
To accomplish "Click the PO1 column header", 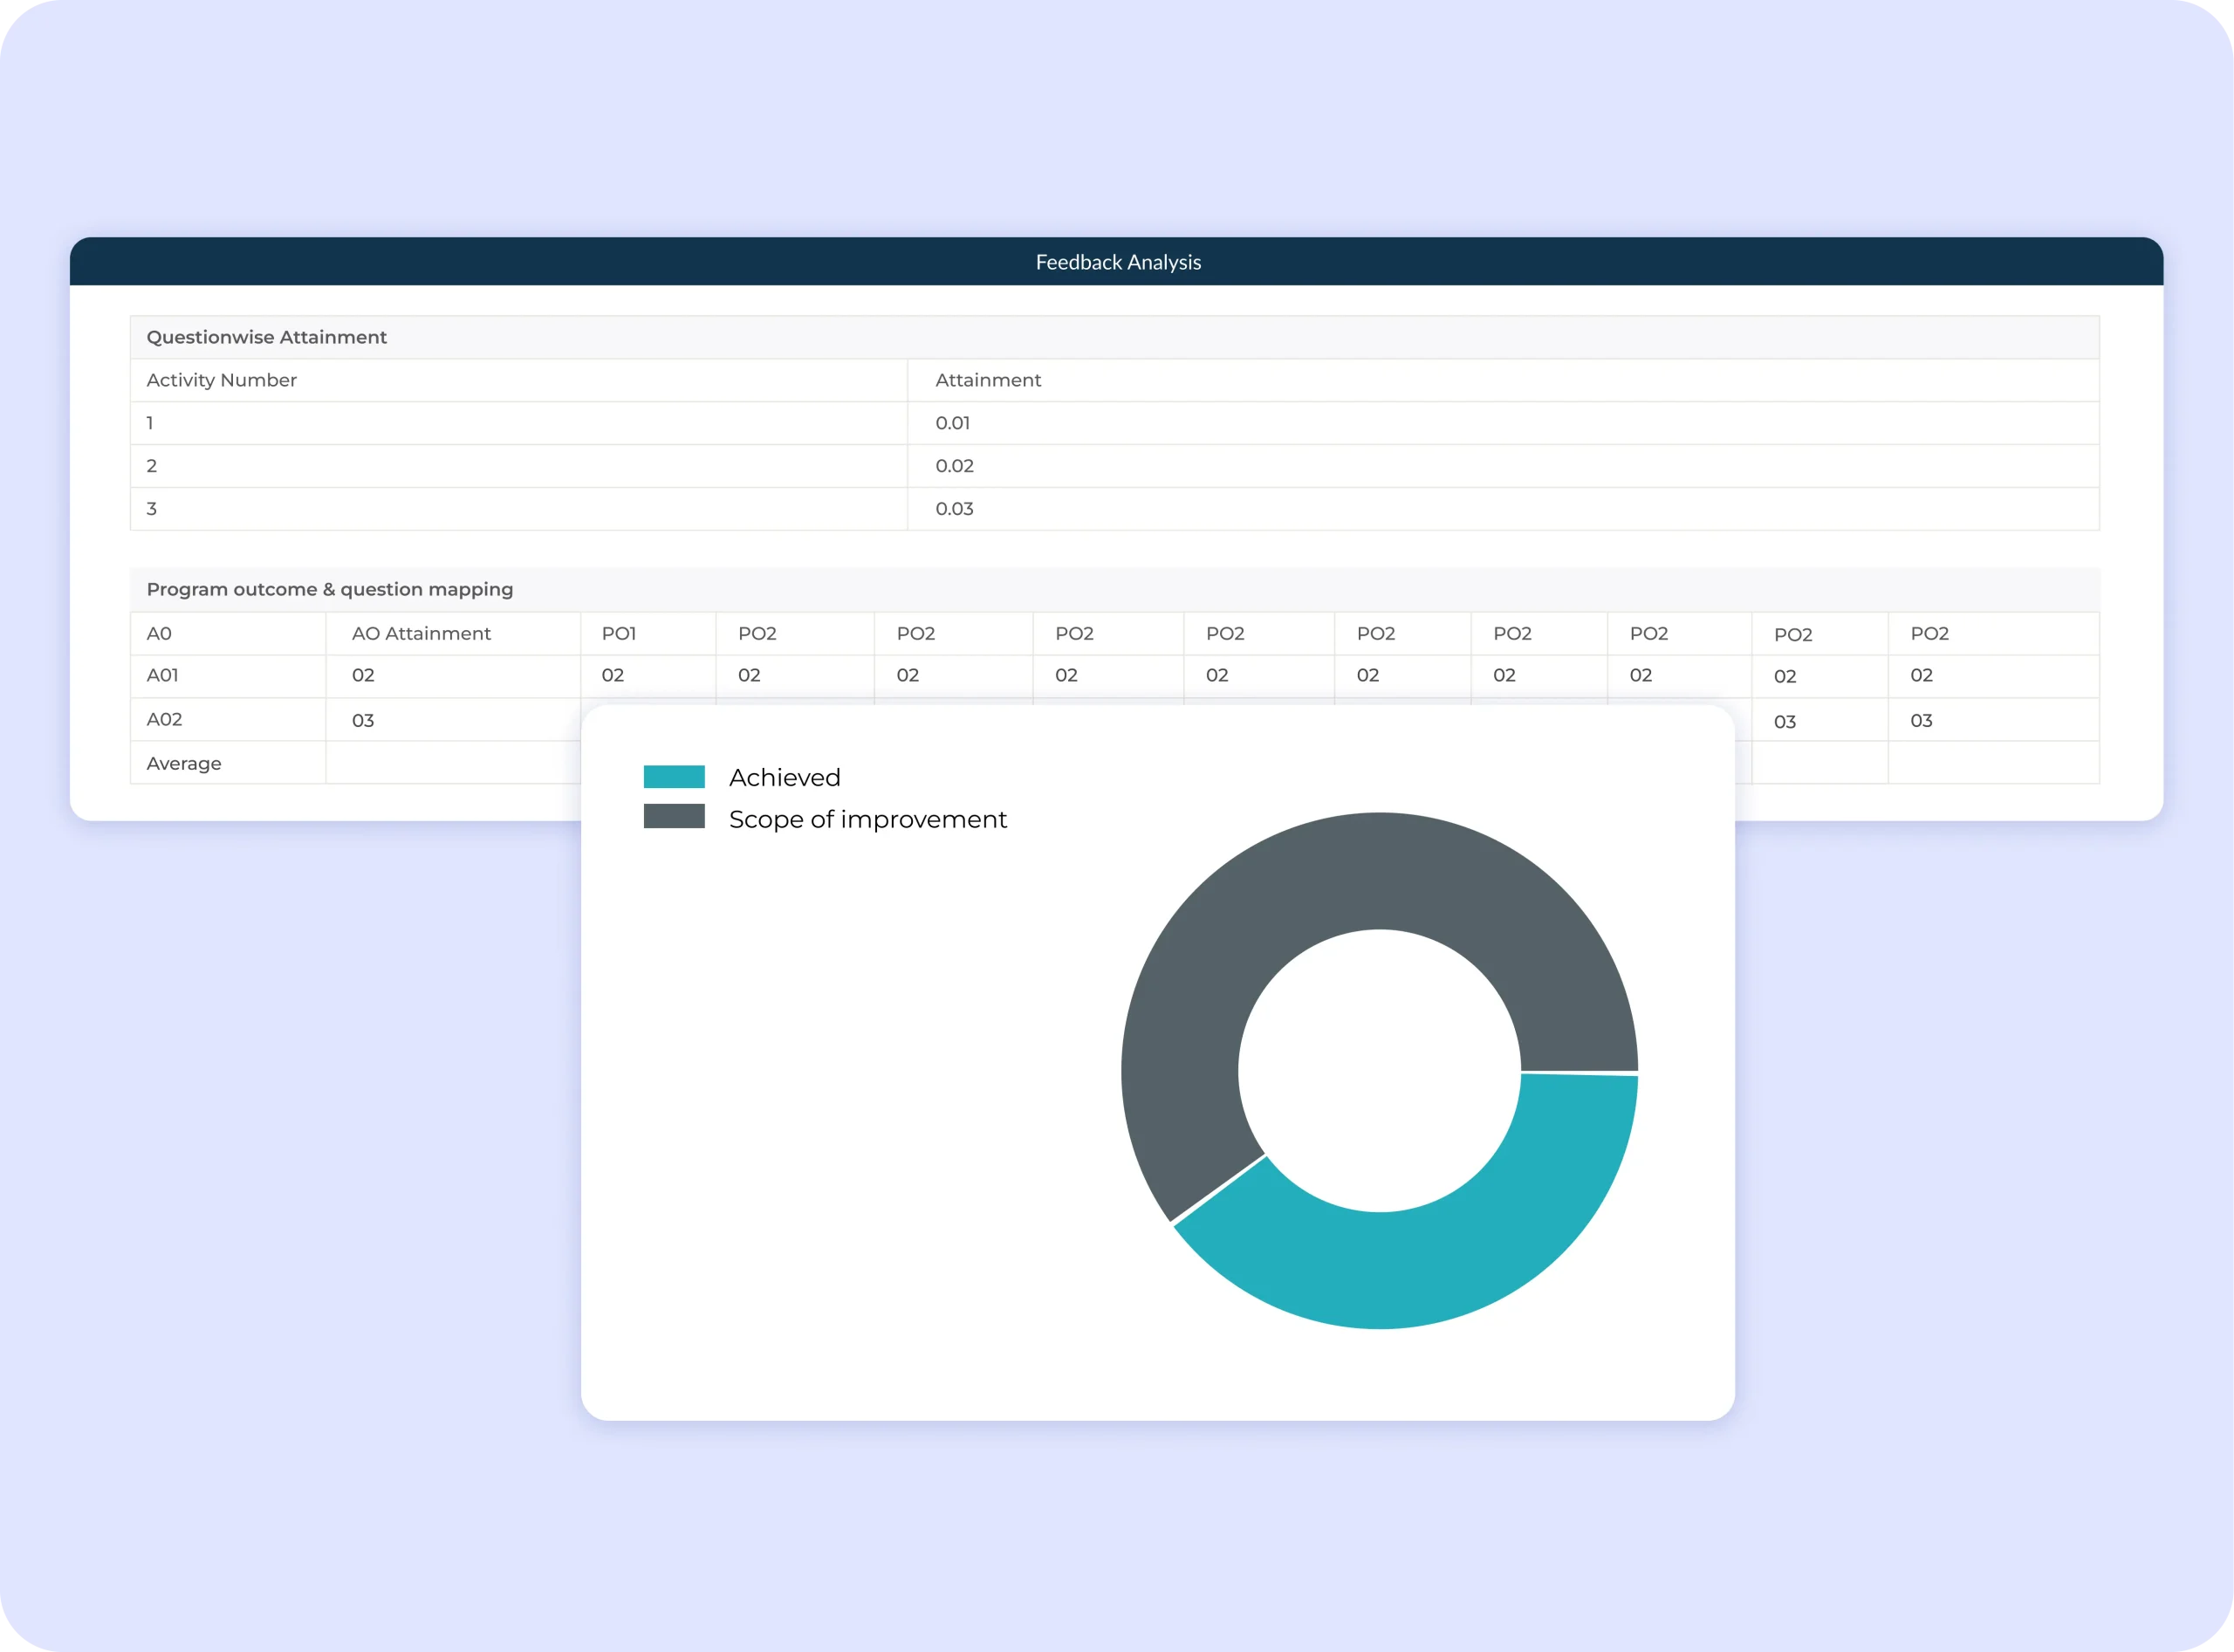I will click(x=618, y=633).
